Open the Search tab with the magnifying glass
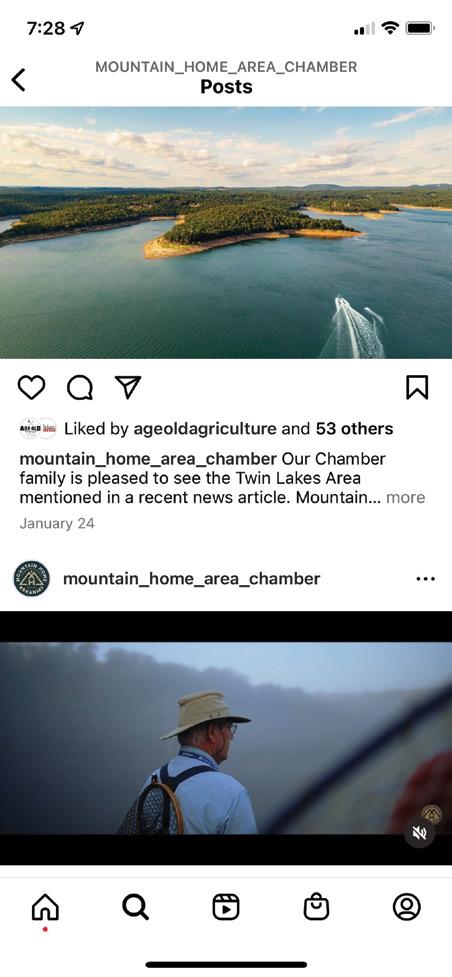This screenshot has width=452, height=977. 135,907
